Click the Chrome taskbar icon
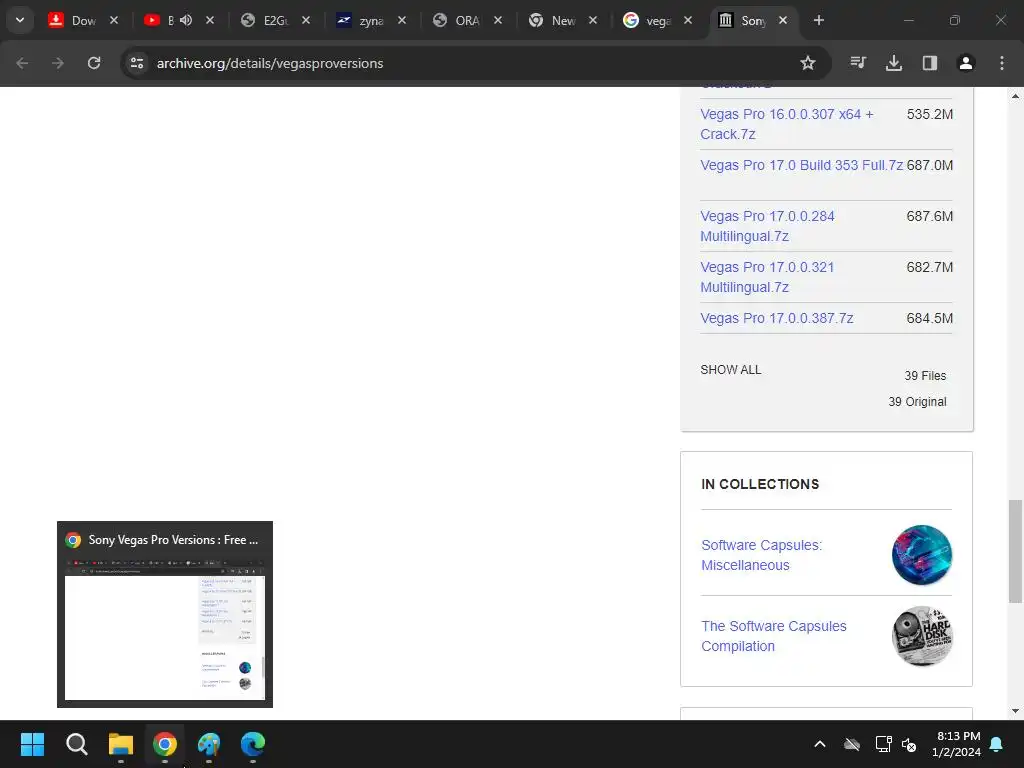The width and height of the screenshot is (1024, 768). (x=165, y=744)
